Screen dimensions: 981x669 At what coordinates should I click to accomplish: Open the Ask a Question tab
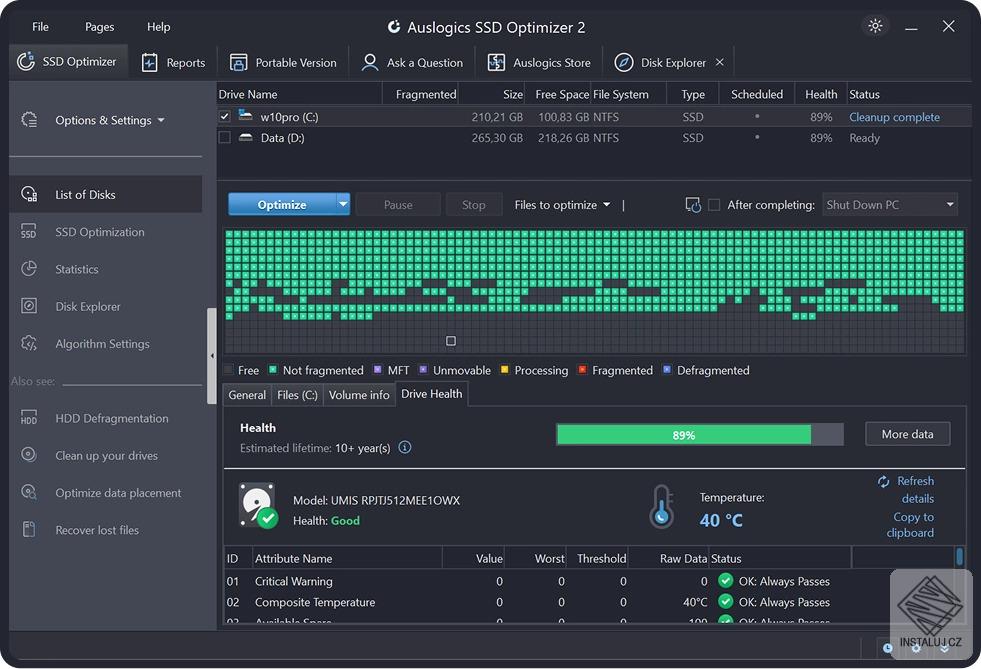[413, 63]
